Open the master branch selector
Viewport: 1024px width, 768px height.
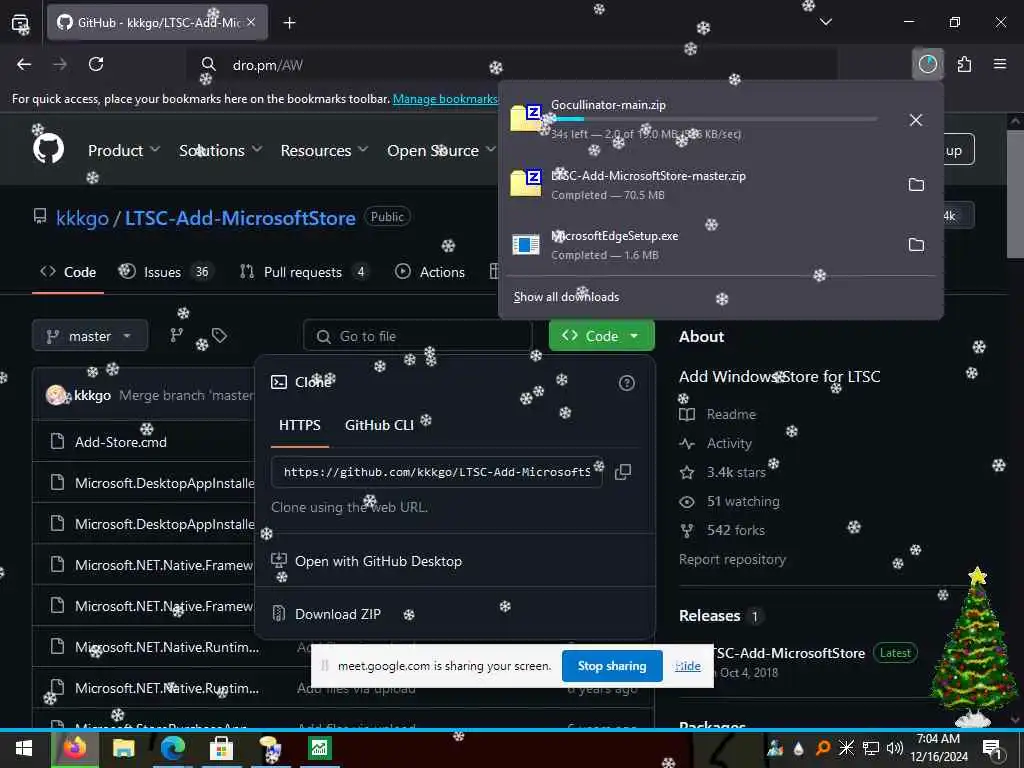(89, 336)
